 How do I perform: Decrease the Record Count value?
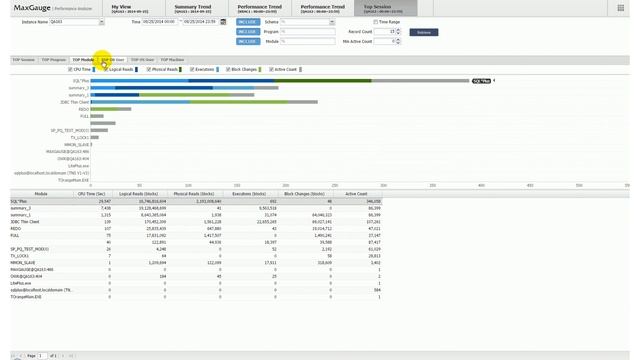pos(398,33)
